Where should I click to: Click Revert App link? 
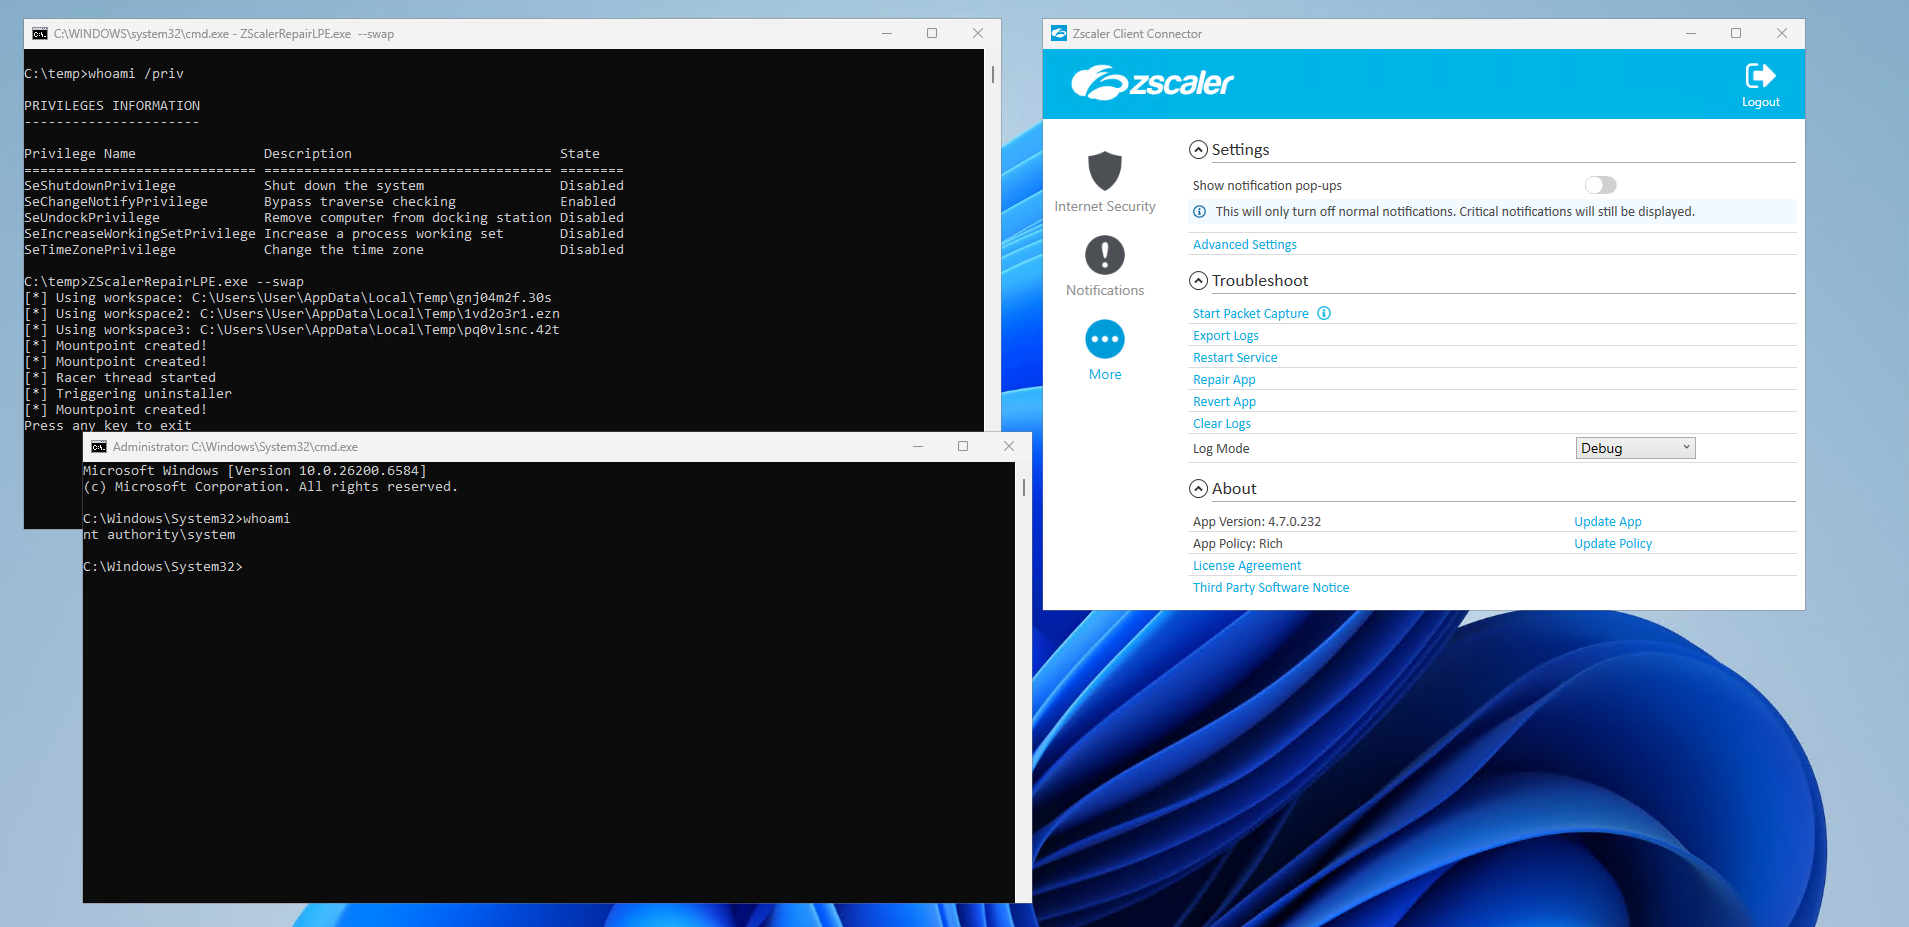(x=1224, y=401)
